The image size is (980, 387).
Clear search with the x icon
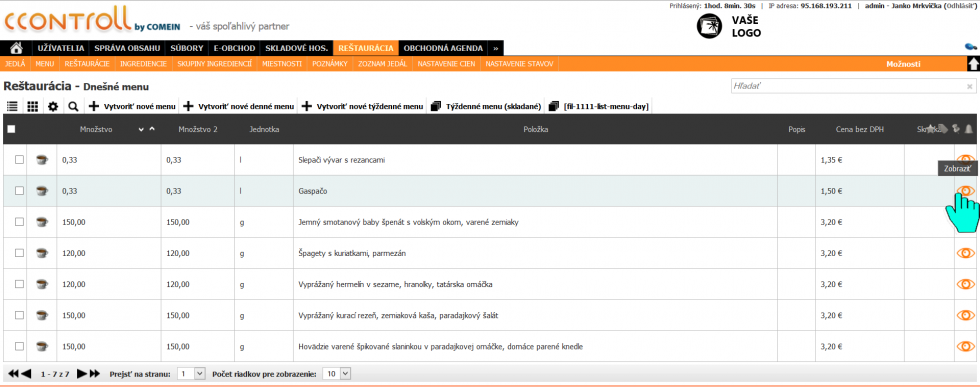coord(969,87)
